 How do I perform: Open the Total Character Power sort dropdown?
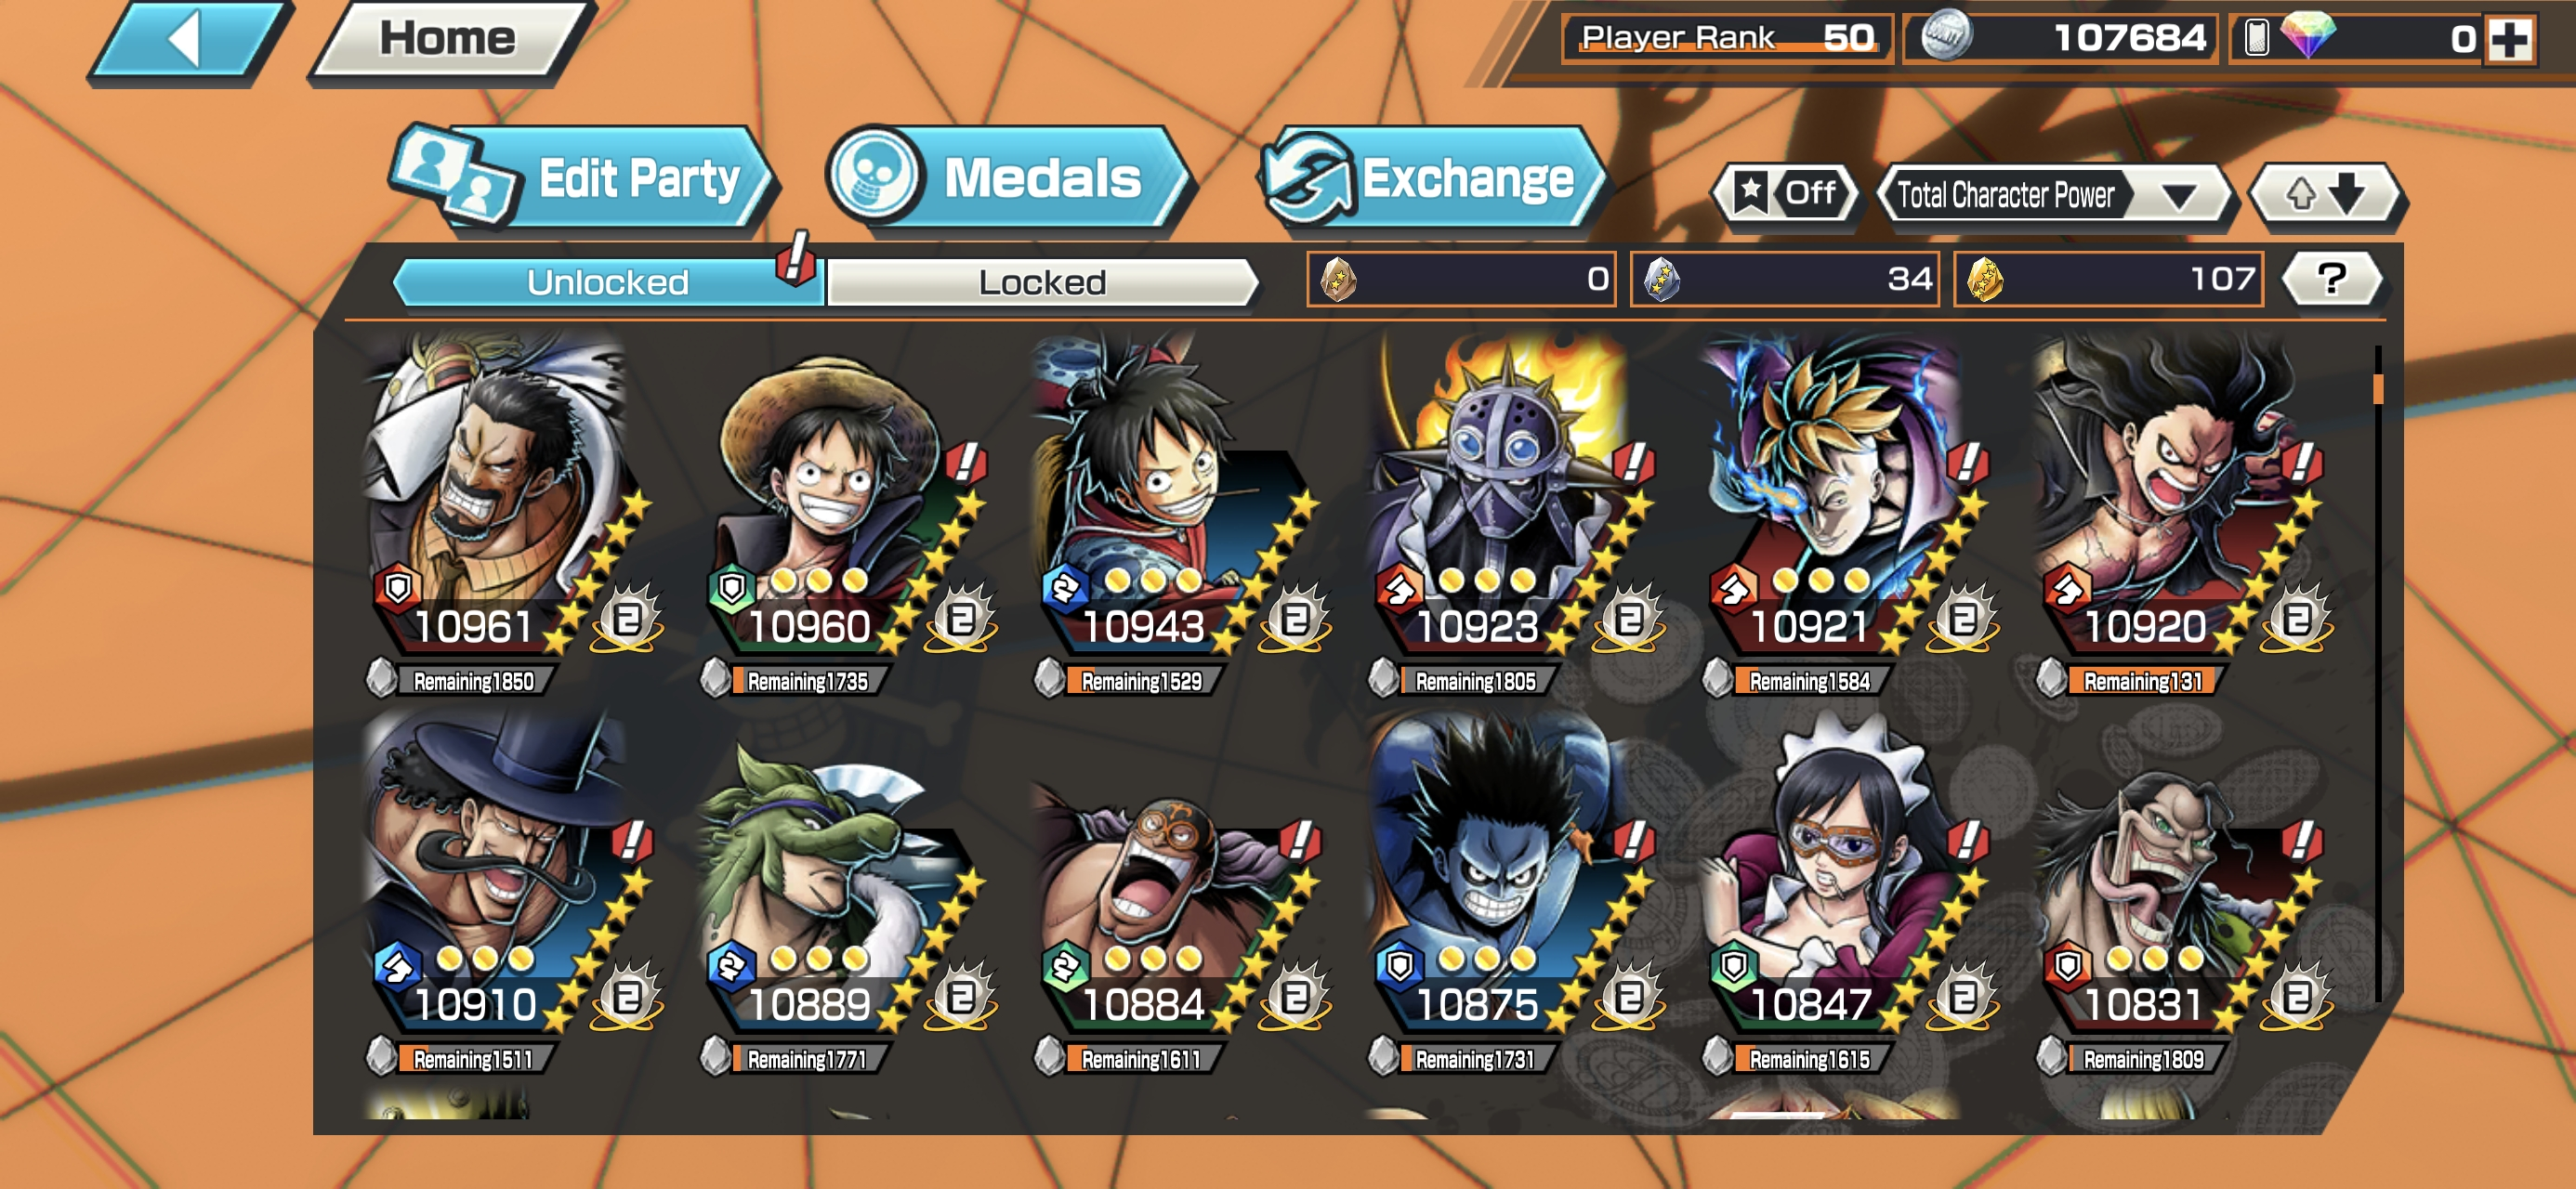[2056, 195]
